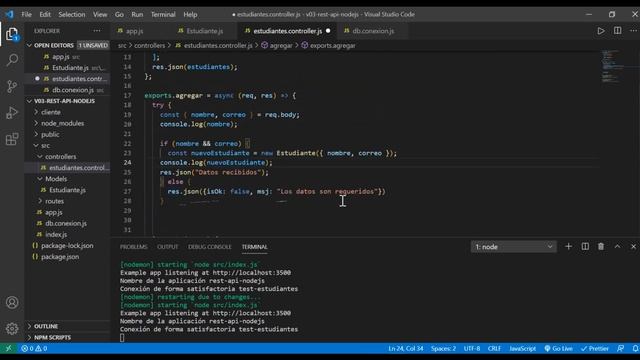This screenshot has height=360, width=640.
Task: Open the Edit menu
Action: pos(45,14)
